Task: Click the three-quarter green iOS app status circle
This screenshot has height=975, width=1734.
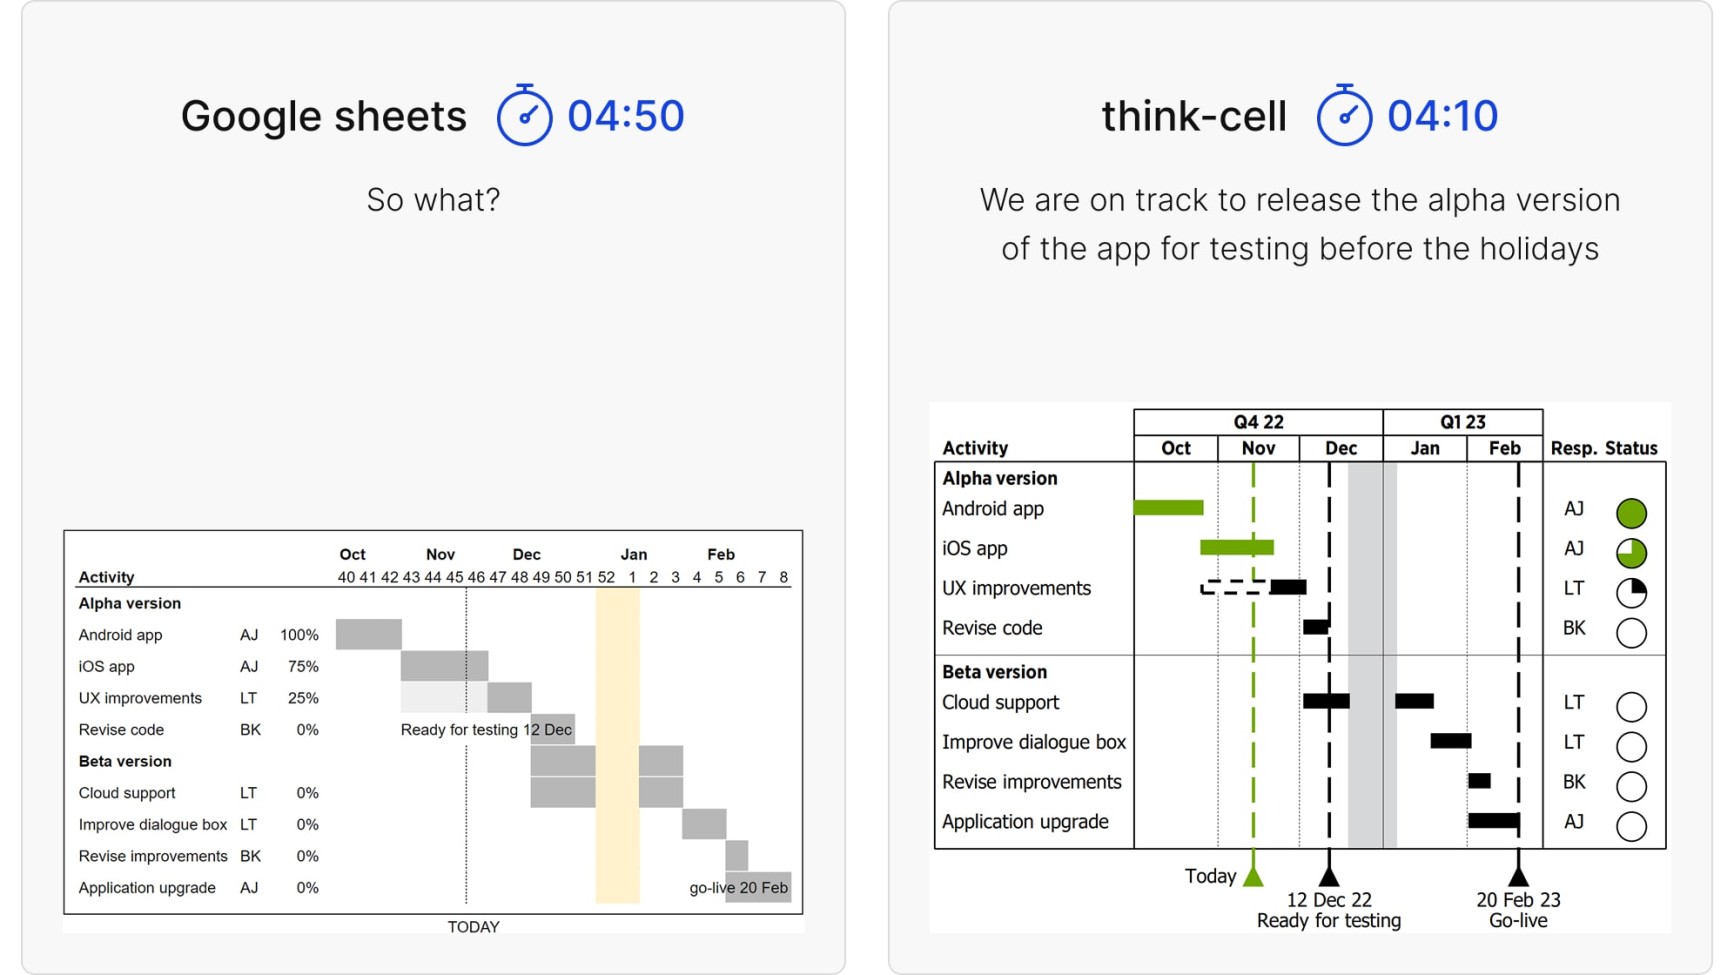Action: pyautogui.click(x=1631, y=553)
